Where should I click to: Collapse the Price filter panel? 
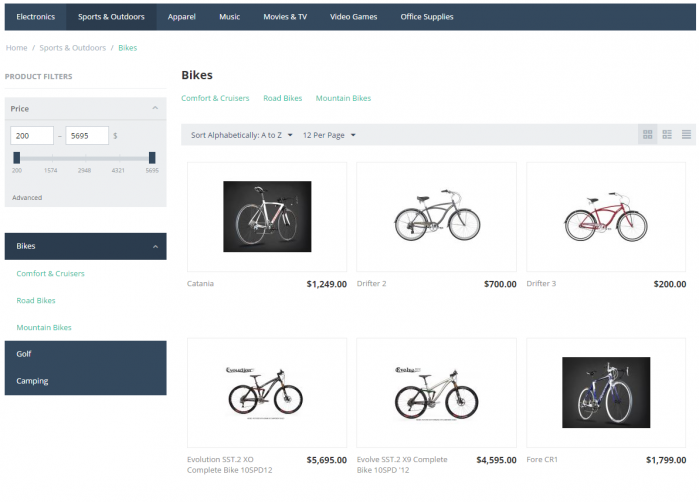(x=155, y=108)
